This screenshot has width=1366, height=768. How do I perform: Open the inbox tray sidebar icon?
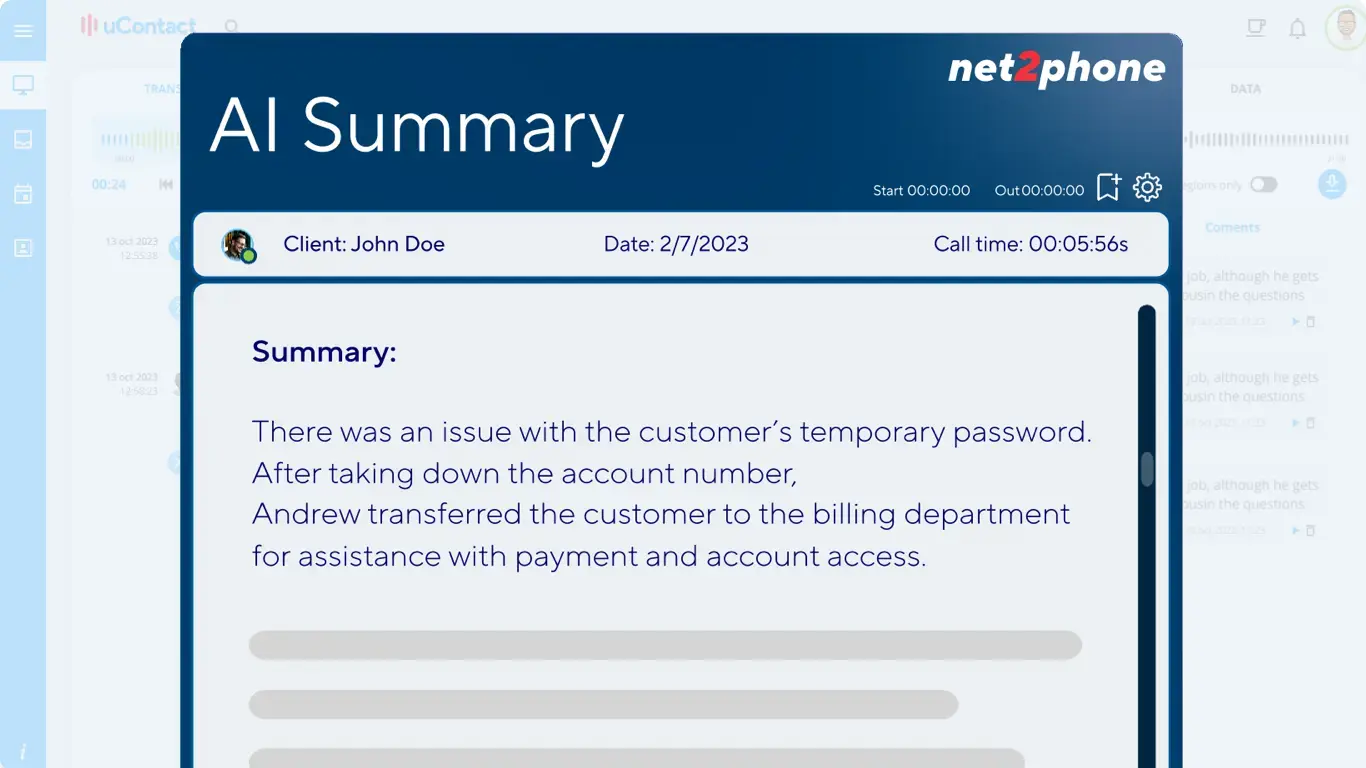pyautogui.click(x=23, y=139)
